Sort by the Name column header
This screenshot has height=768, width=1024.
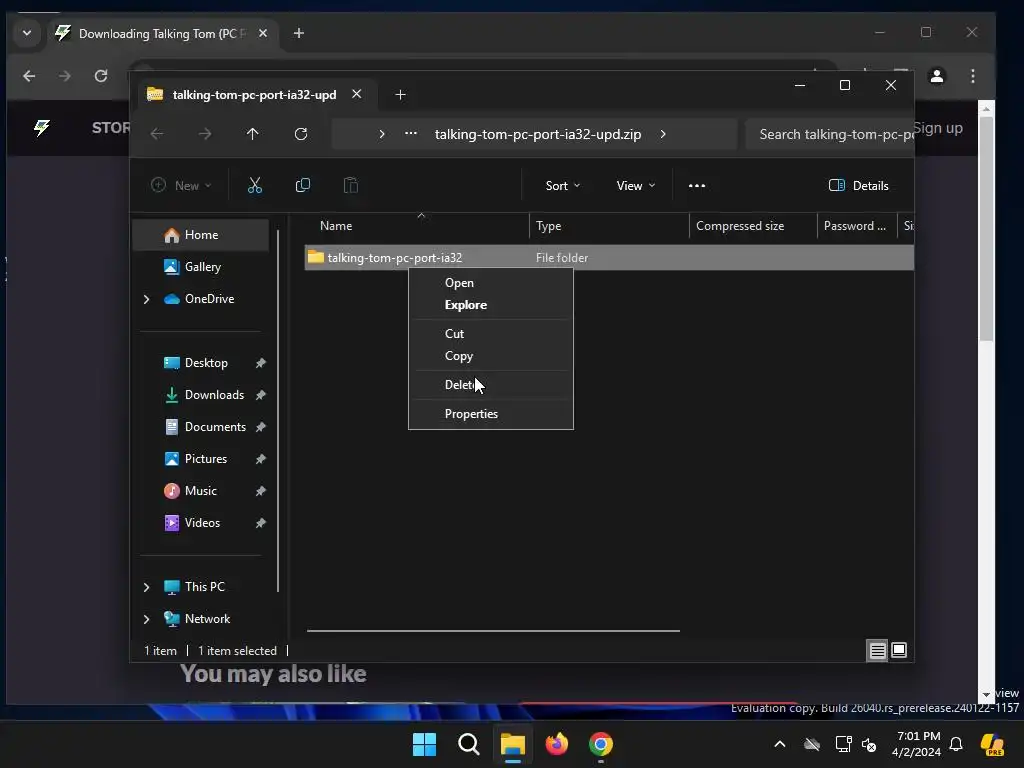[417, 226]
